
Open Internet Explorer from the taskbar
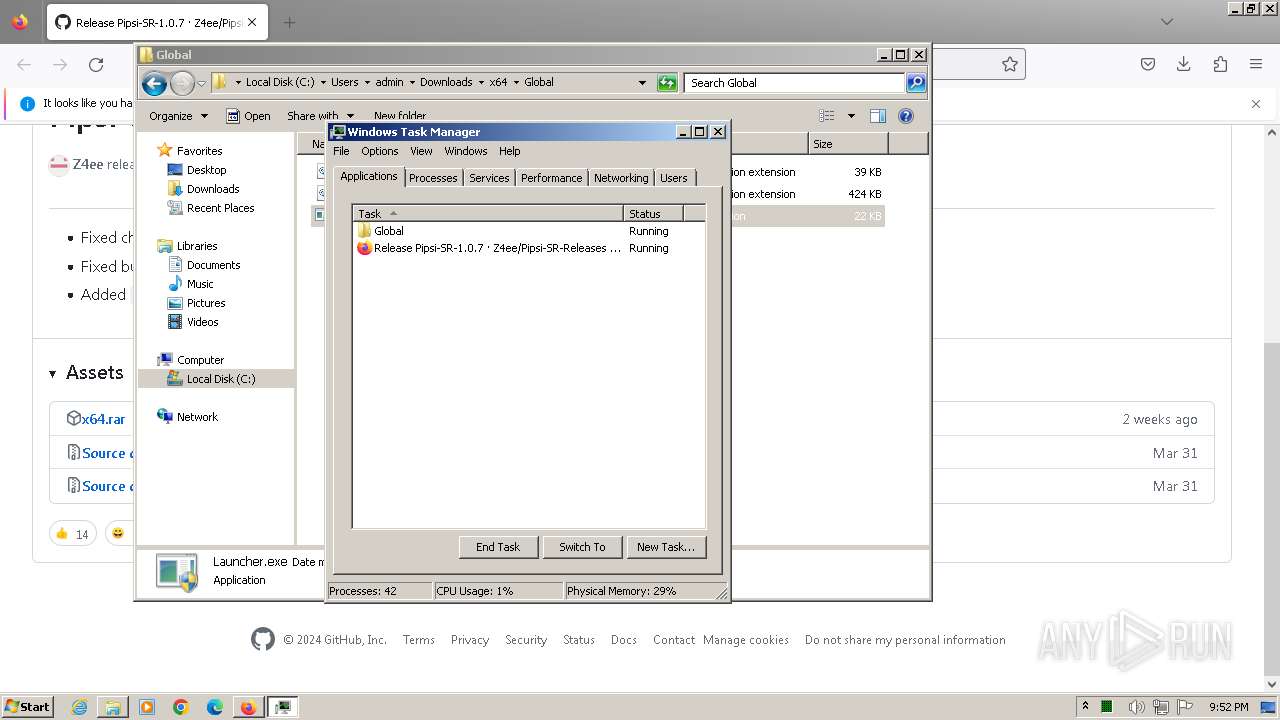coord(80,707)
